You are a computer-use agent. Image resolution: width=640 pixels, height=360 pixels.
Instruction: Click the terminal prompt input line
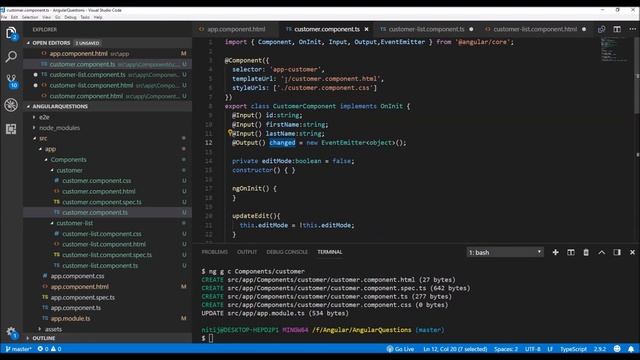(211, 338)
